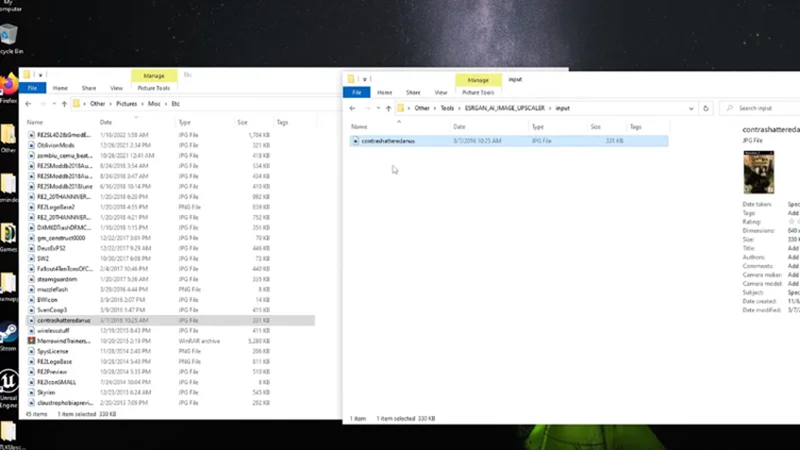Open the Games desktop shortcut
This screenshot has height=450, width=800.
tap(8, 237)
